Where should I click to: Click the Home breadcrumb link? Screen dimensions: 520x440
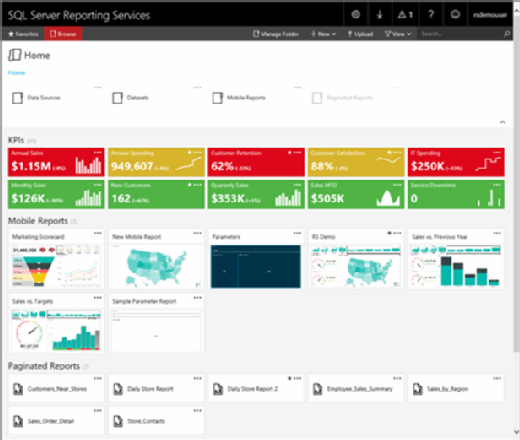tap(16, 73)
